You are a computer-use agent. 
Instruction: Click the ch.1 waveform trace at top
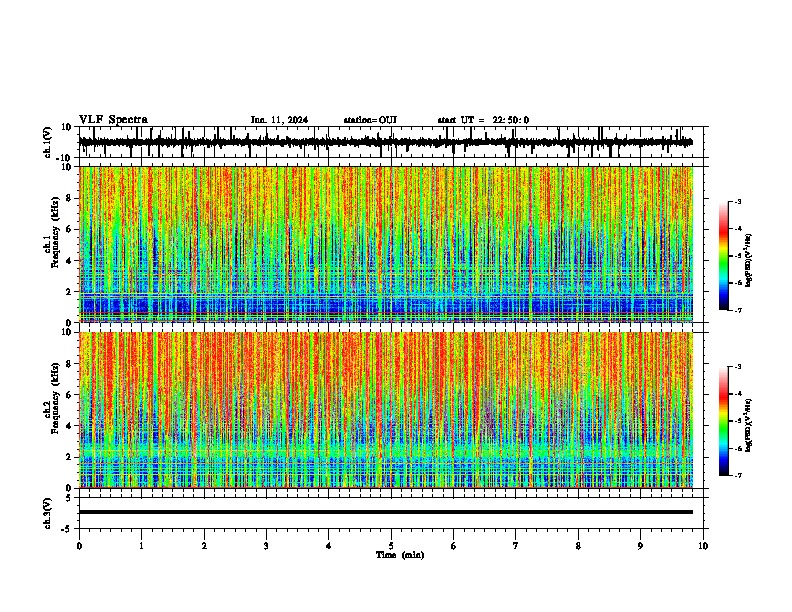(386, 142)
